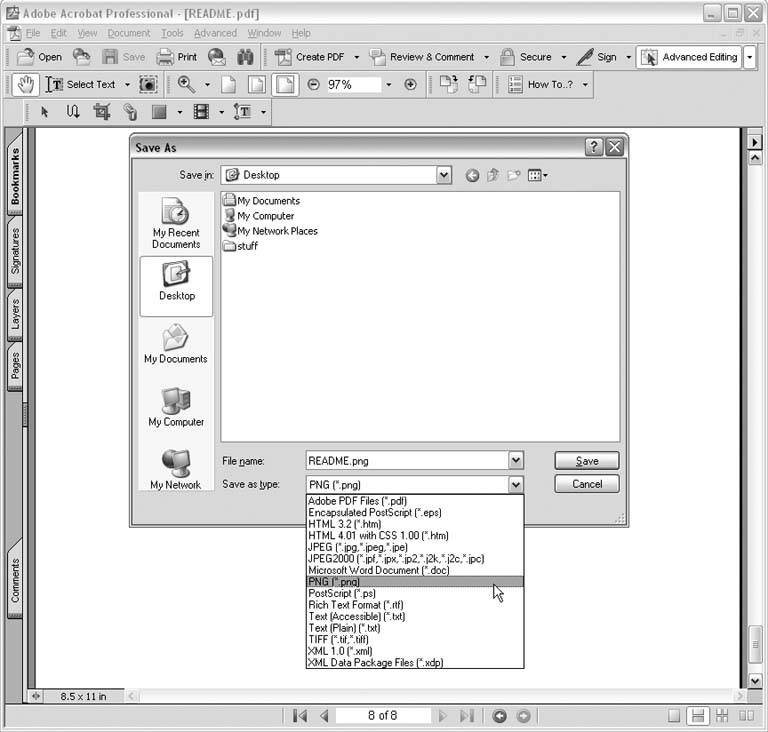Select Rich Text Format option
768x732 pixels.
coord(354,605)
